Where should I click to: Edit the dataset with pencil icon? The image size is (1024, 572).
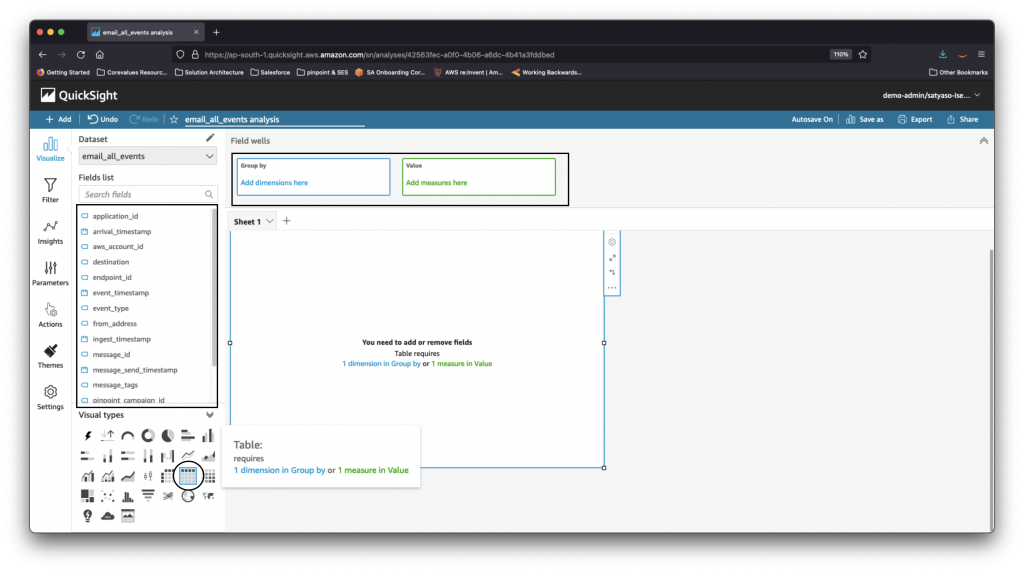click(210, 138)
